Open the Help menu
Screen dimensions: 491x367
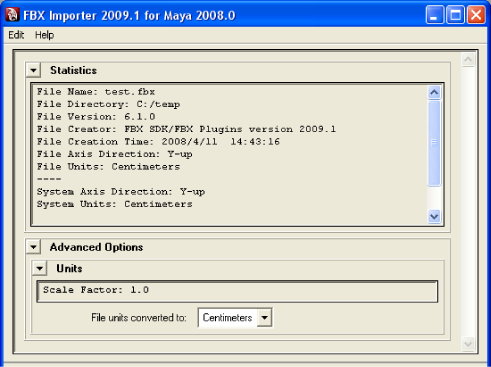click(x=44, y=35)
